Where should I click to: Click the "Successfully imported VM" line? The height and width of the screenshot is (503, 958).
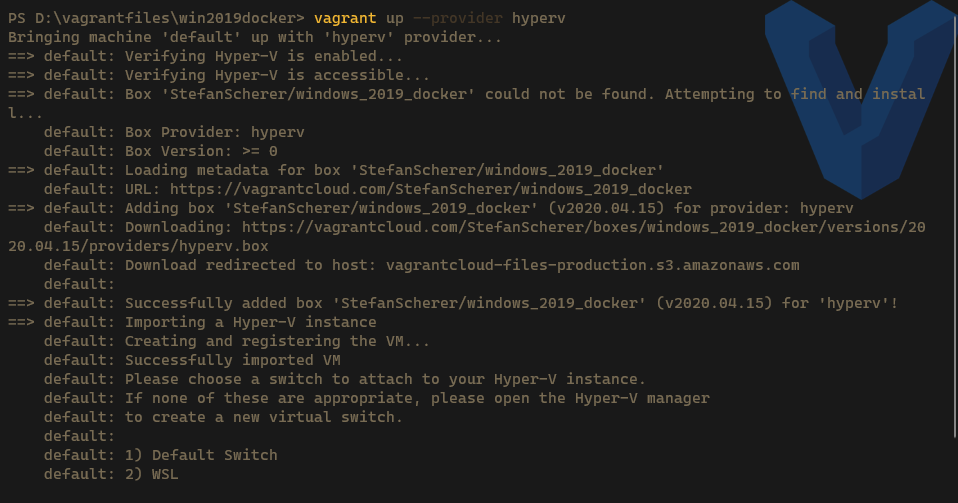click(x=232, y=360)
